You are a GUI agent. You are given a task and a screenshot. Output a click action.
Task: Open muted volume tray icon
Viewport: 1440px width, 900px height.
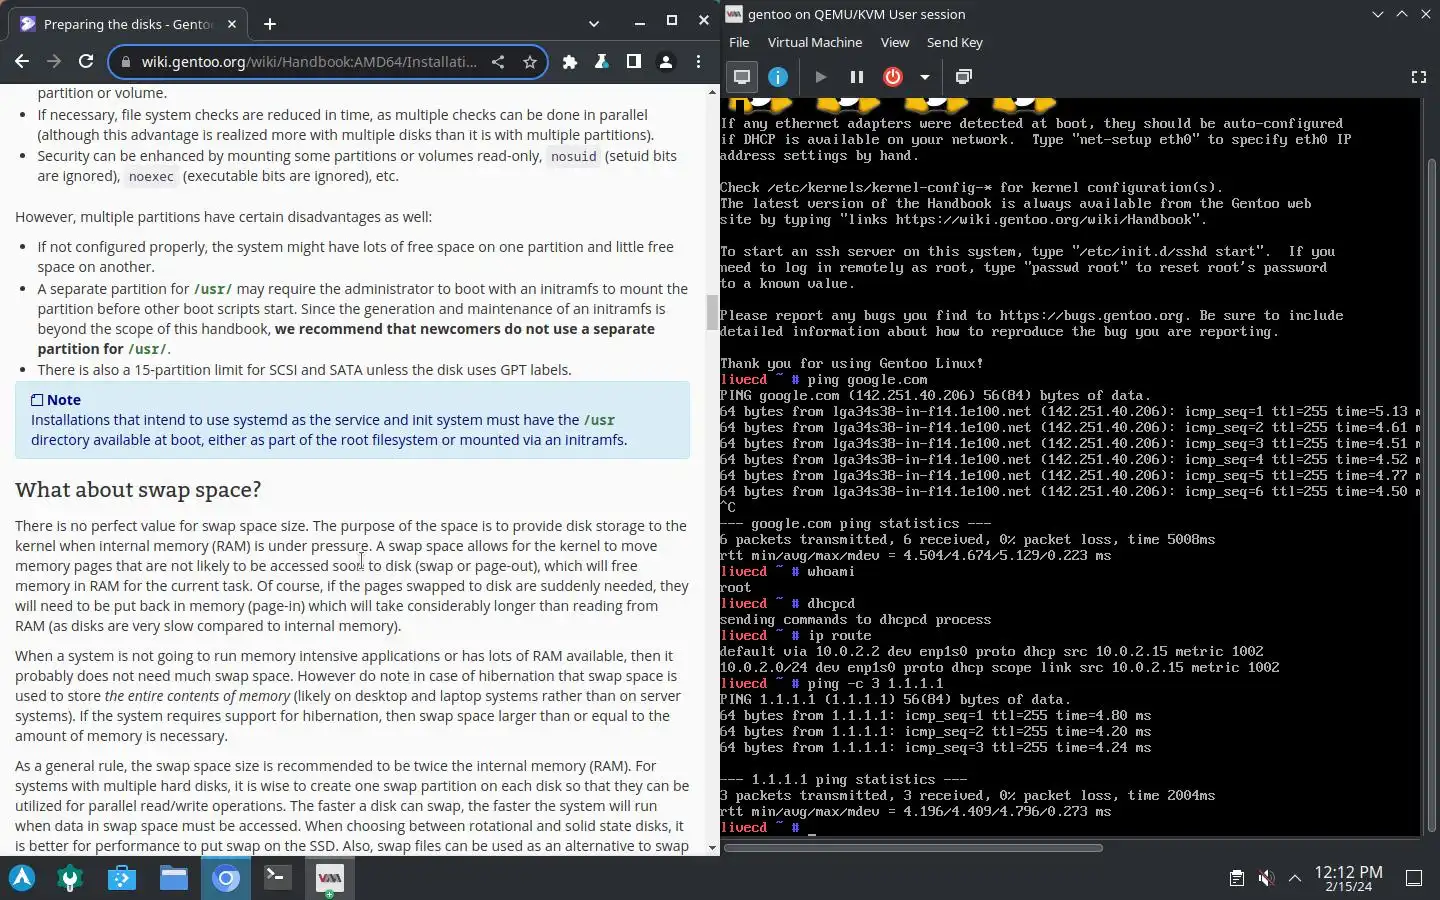[1266, 878]
